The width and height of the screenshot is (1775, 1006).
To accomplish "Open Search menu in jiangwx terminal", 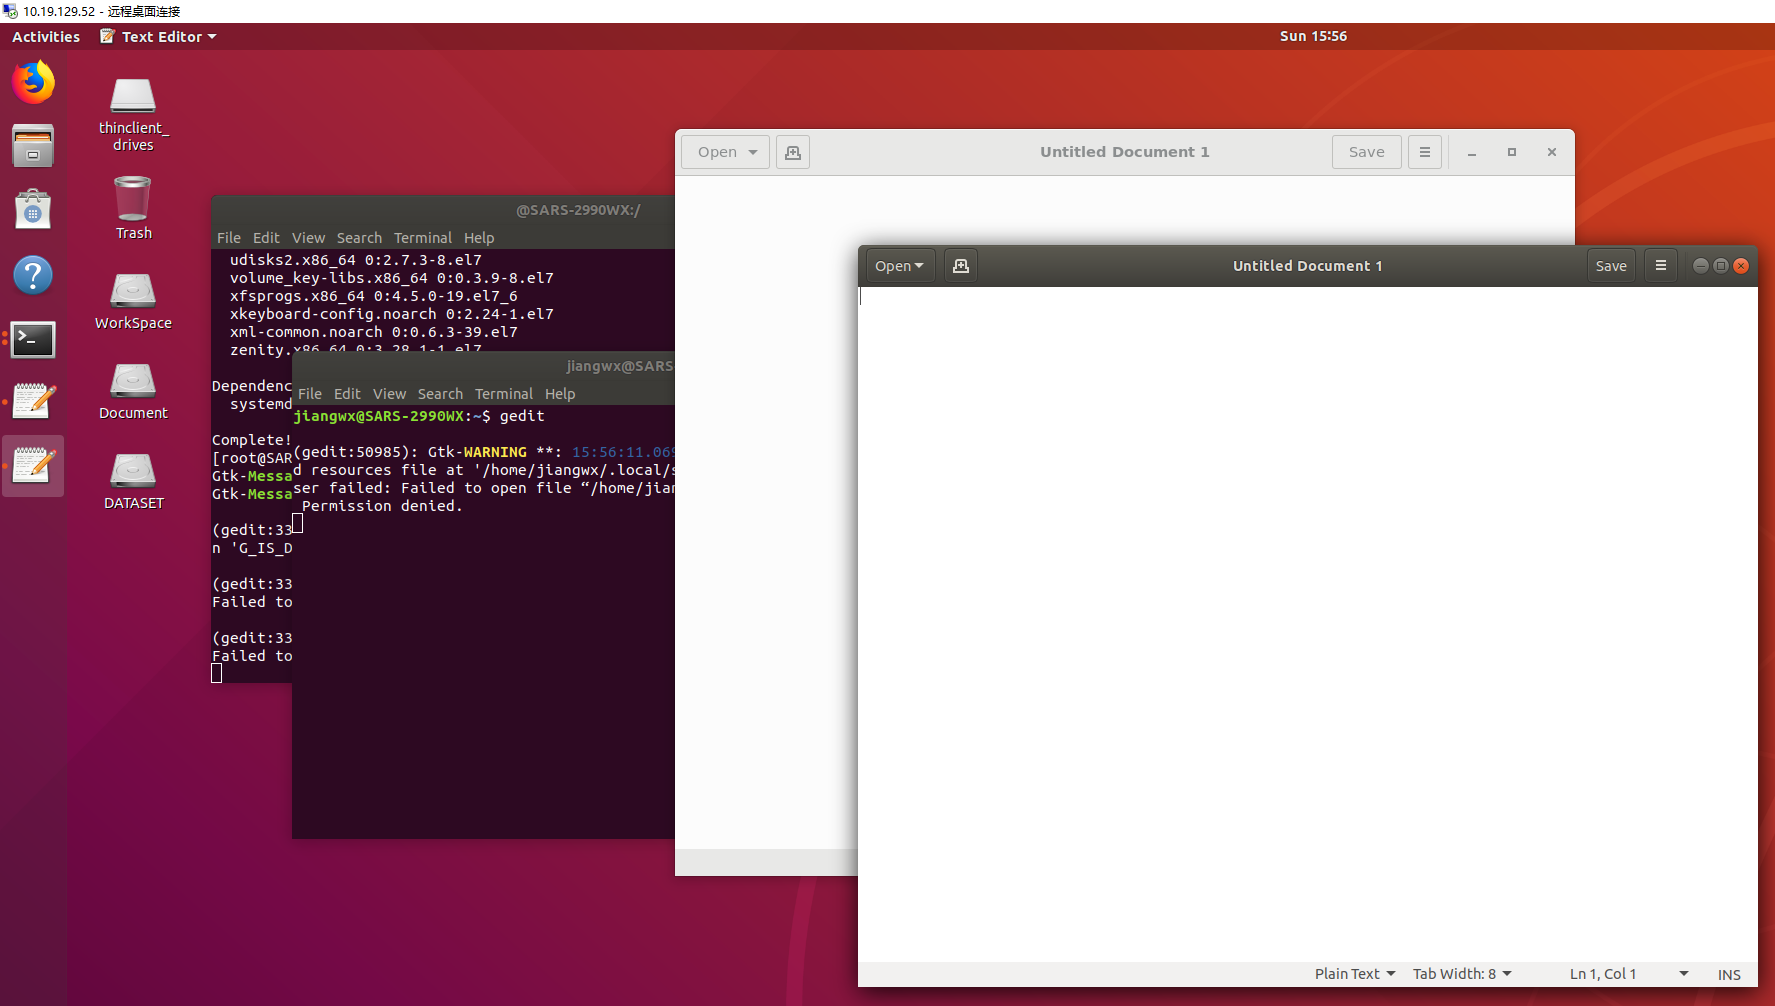I will tap(440, 394).
